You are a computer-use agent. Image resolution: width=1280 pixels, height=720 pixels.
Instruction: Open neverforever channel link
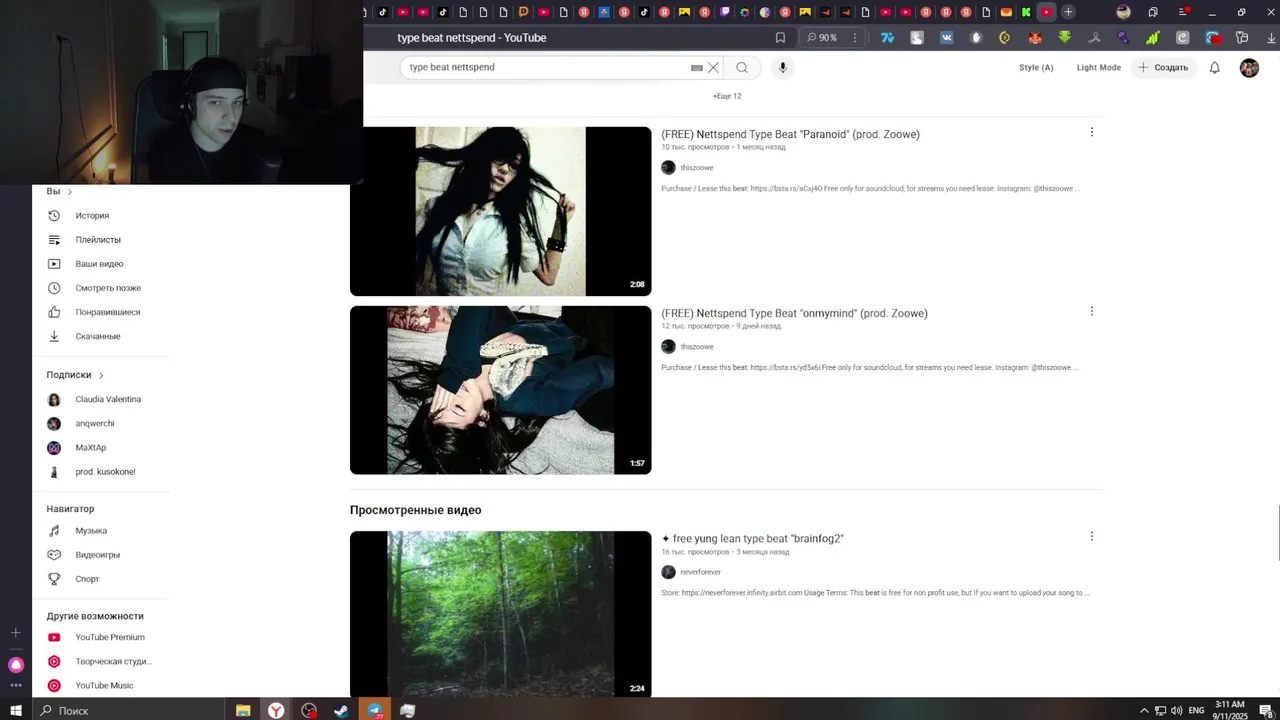click(700, 572)
